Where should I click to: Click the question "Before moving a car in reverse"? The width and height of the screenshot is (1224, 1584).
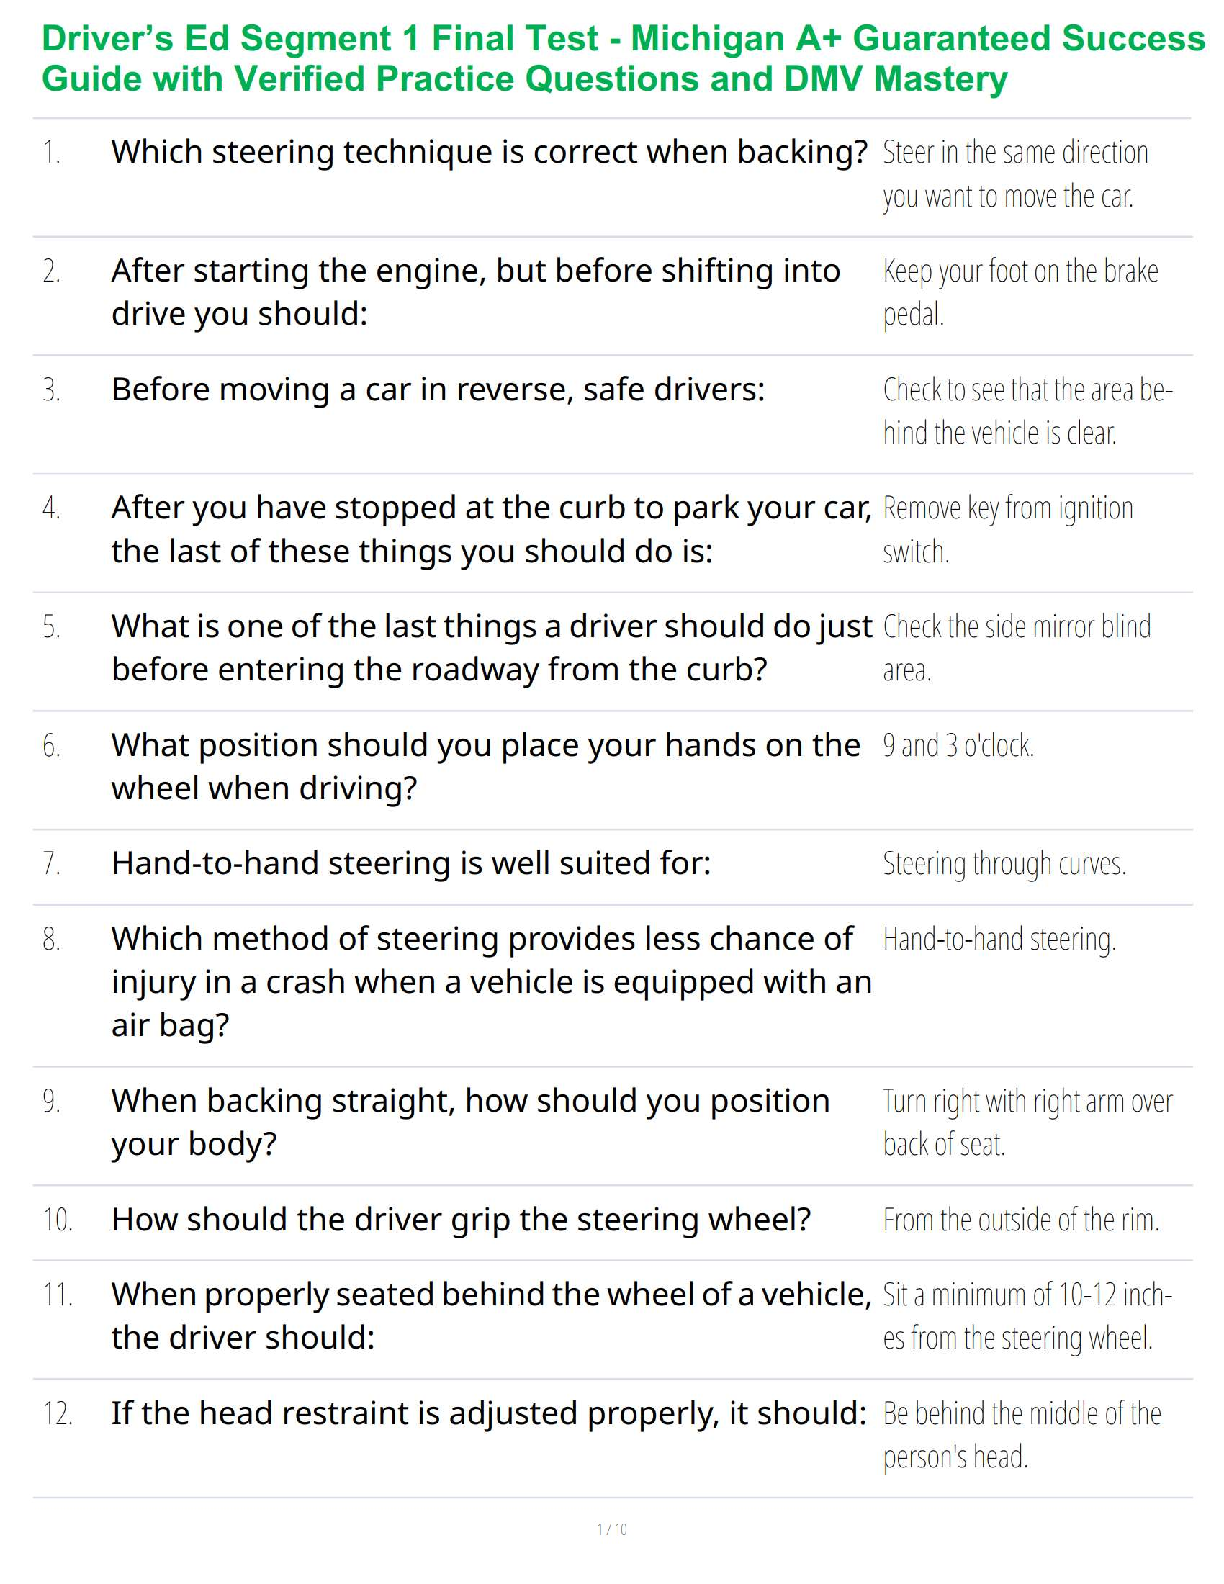click(x=438, y=389)
